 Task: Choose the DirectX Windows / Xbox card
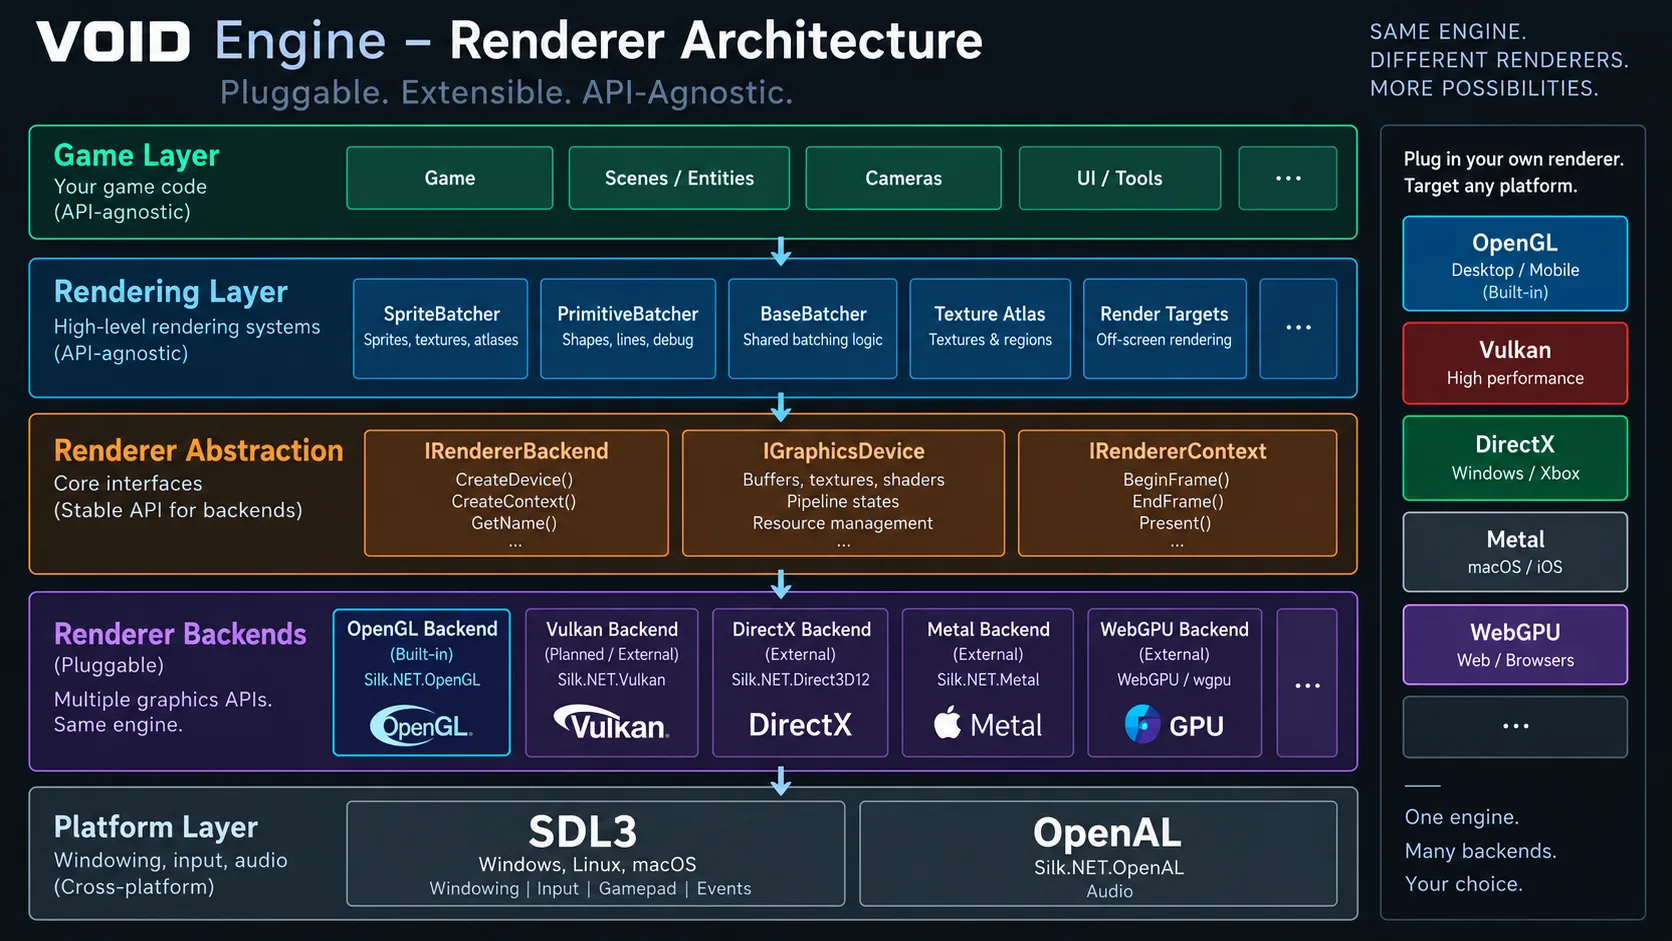pos(1515,458)
